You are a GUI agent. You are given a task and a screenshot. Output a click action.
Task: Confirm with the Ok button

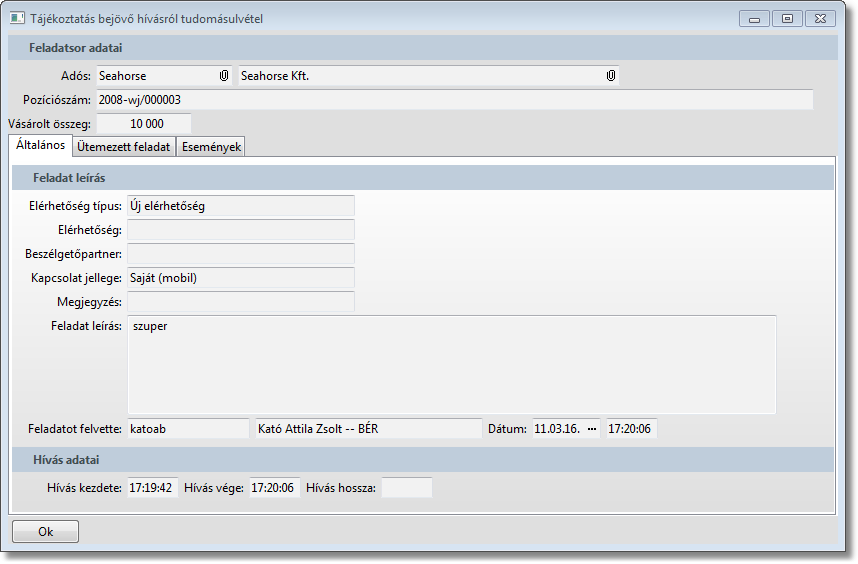tap(45, 532)
